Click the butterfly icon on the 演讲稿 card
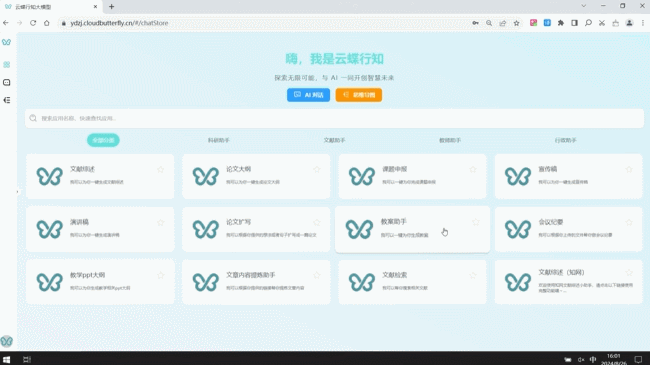Screen dimensions: 650x365 coord(49,229)
